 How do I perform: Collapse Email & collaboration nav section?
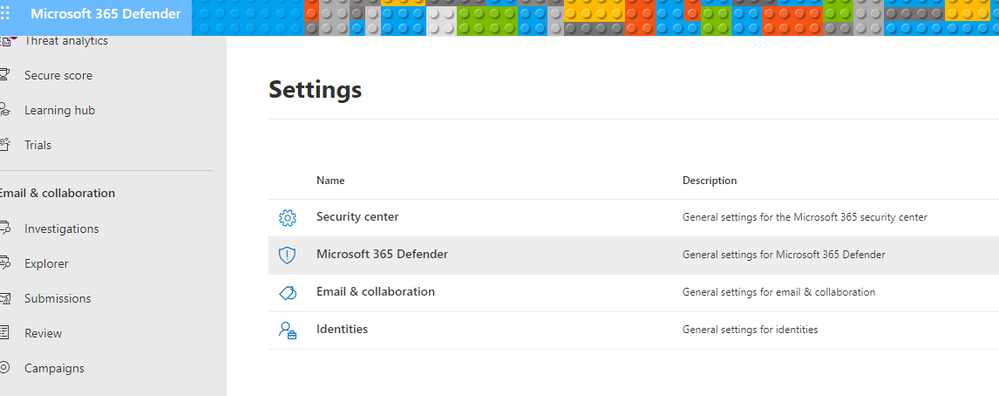point(57,193)
